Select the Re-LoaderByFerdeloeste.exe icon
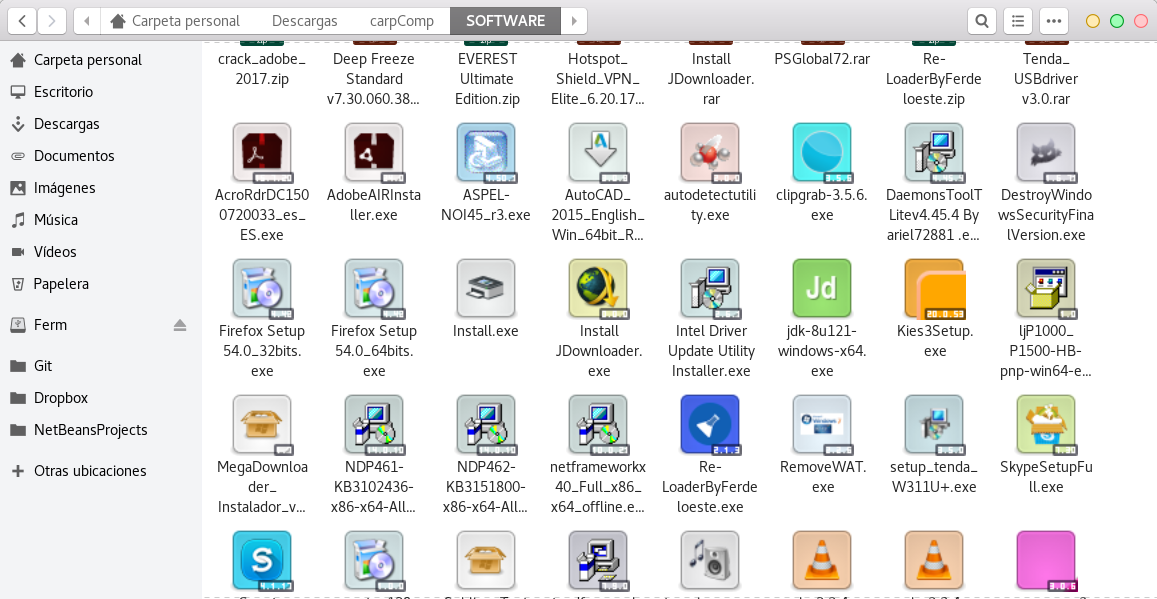Viewport: 1157px width, 599px height. pyautogui.click(x=710, y=424)
